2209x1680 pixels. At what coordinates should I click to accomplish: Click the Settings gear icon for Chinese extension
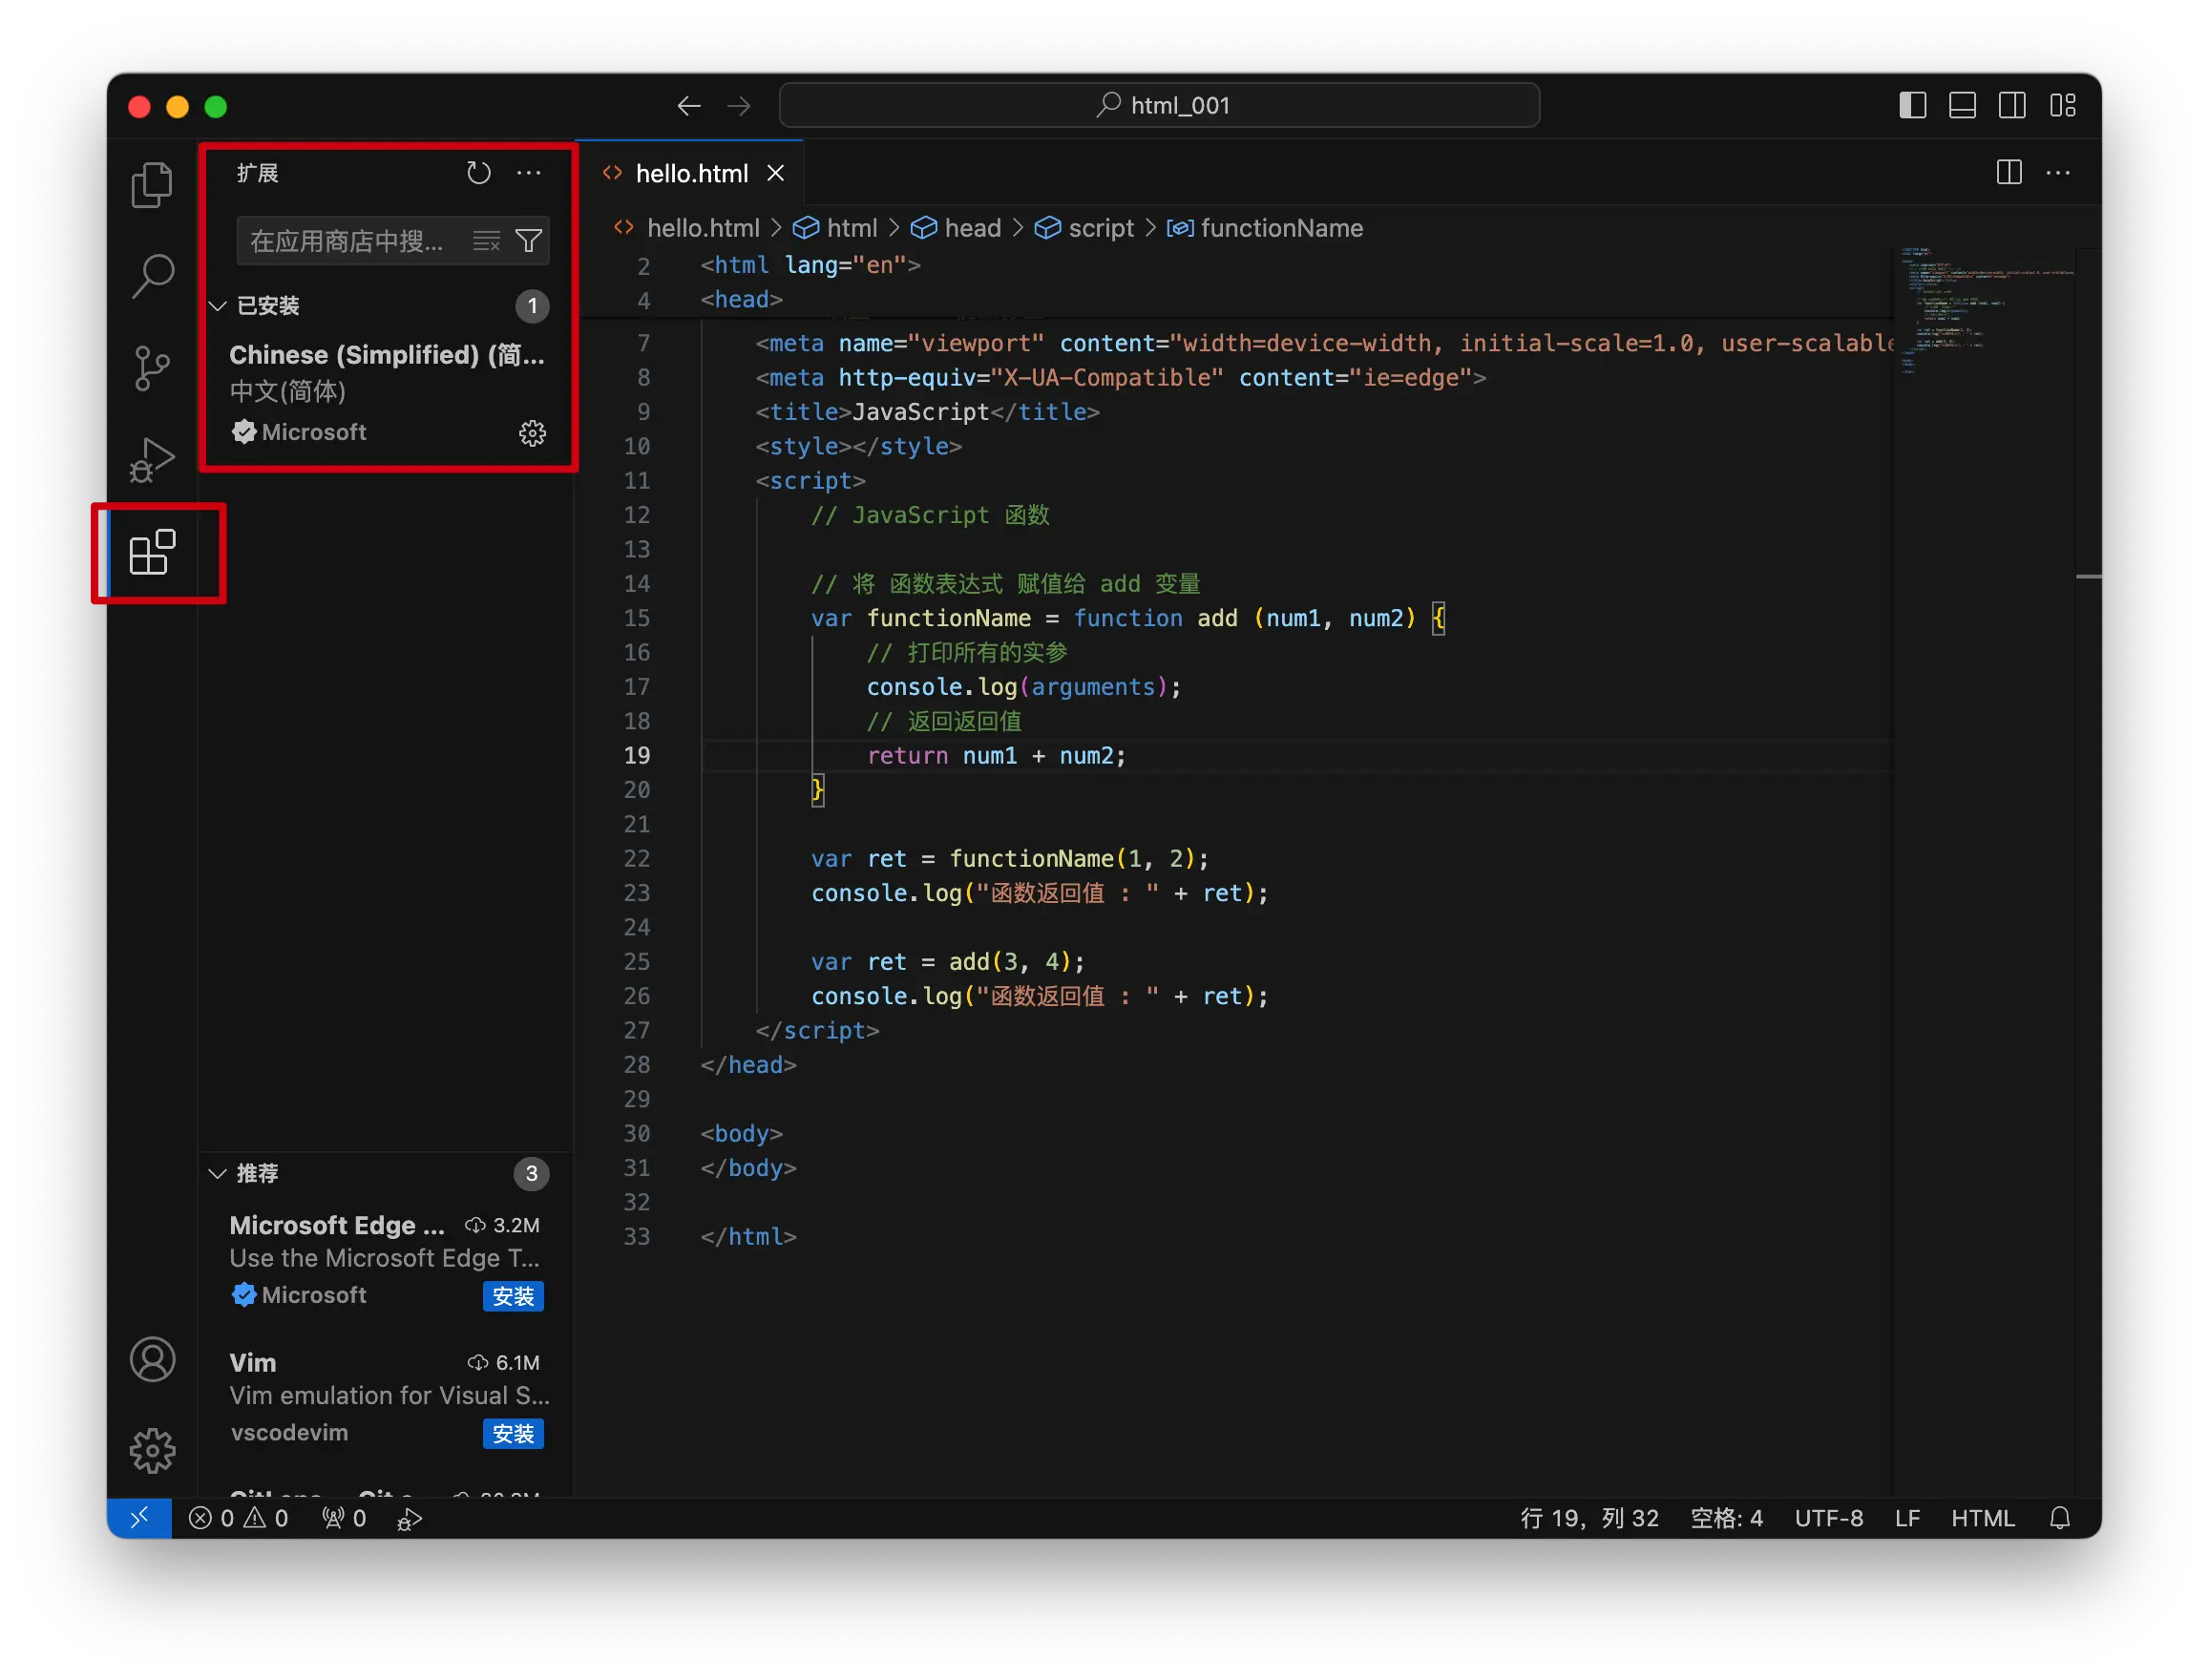531,430
